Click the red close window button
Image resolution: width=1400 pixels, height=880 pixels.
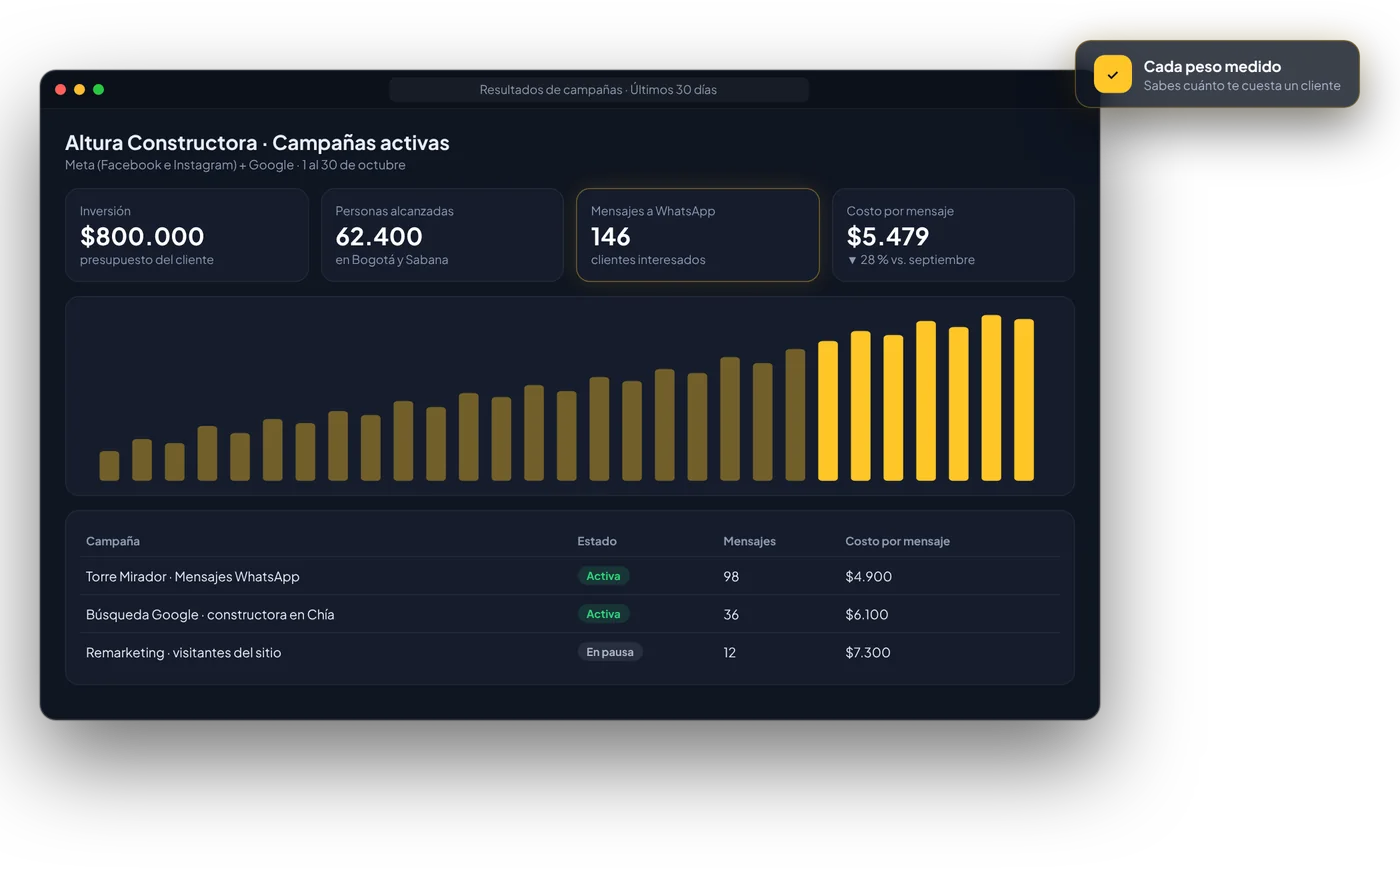tap(60, 90)
